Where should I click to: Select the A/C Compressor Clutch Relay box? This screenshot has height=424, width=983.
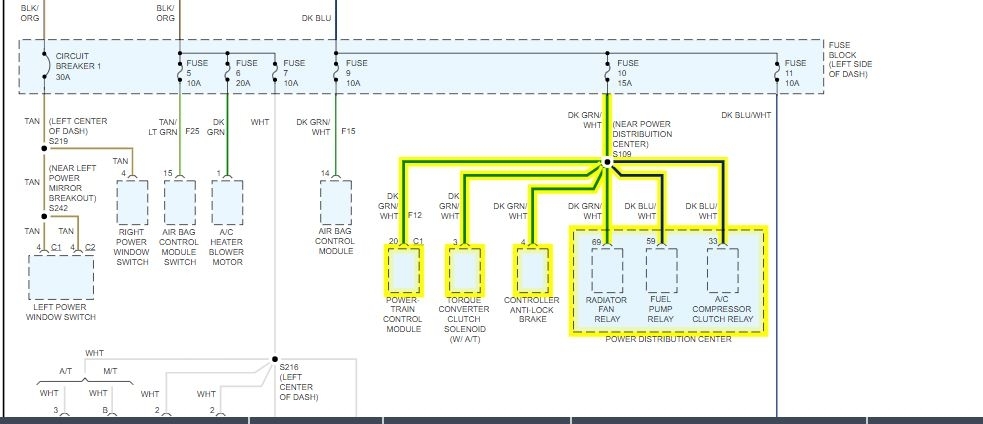pos(722,270)
